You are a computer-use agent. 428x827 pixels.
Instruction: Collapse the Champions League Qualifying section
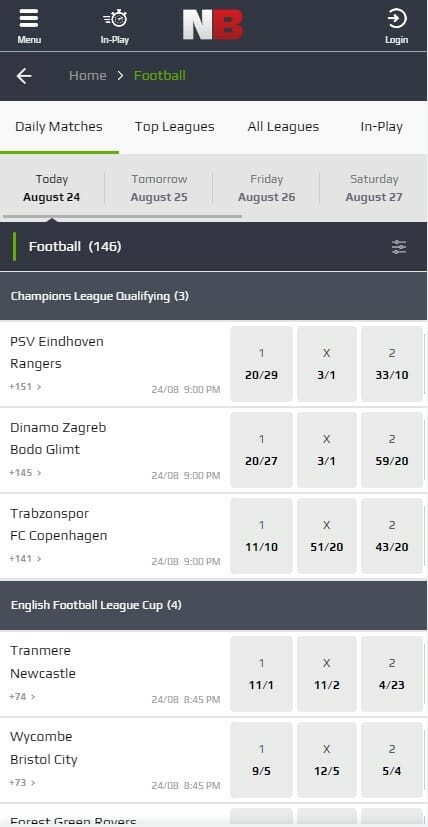click(213, 296)
